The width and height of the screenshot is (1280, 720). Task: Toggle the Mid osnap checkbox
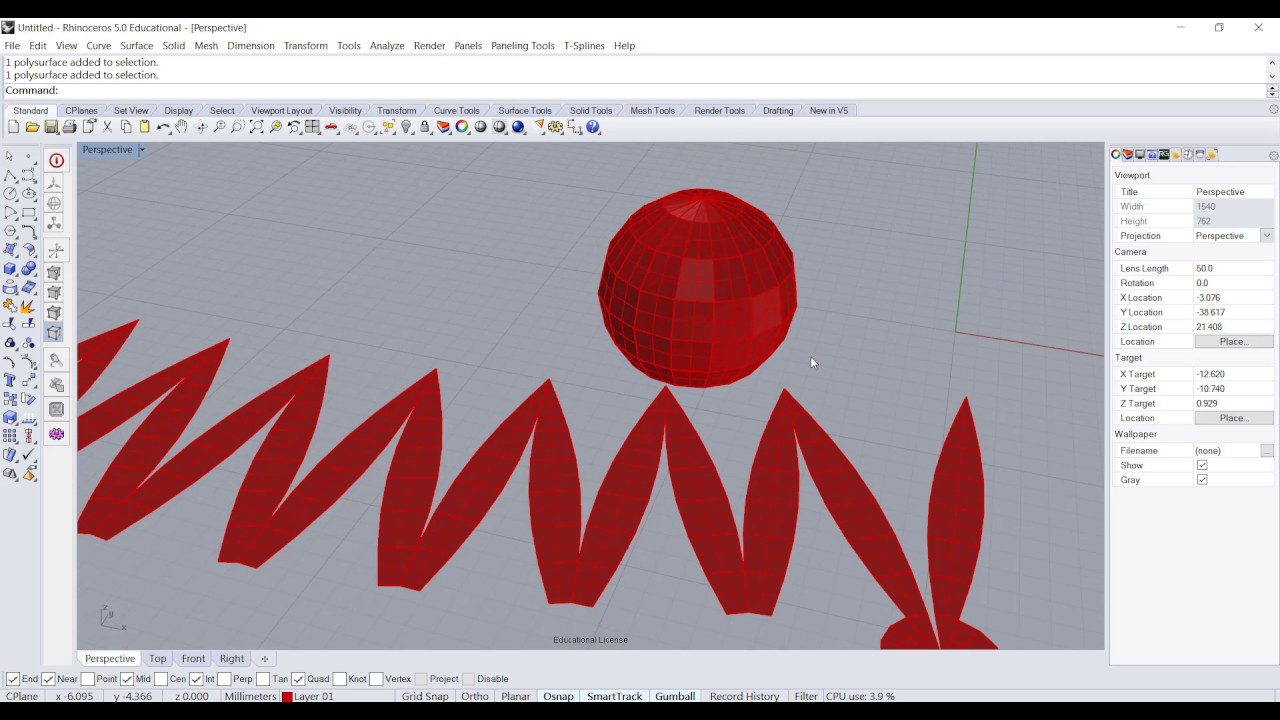pyautogui.click(x=126, y=679)
